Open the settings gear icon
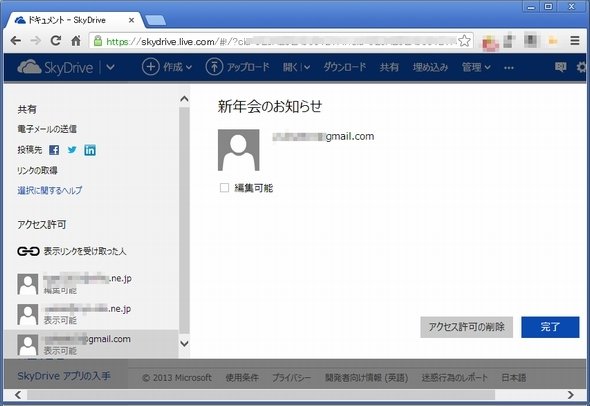 (582, 67)
